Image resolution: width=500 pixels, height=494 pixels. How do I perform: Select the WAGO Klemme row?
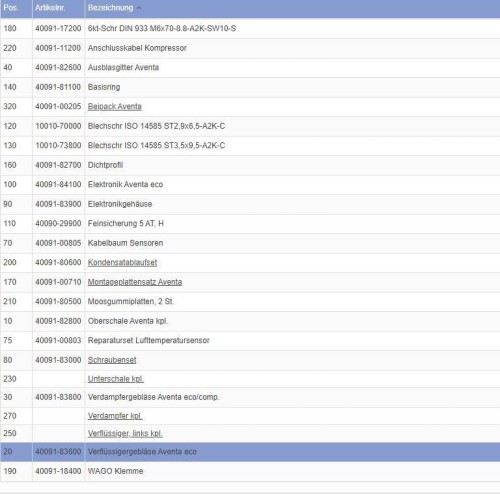click(x=250, y=471)
